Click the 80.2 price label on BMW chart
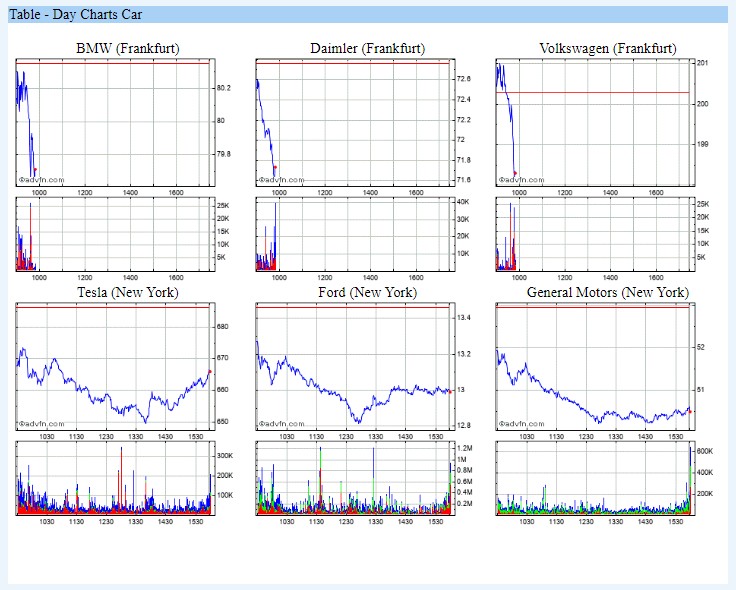Image resolution: width=736 pixels, height=590 pixels. click(x=223, y=88)
